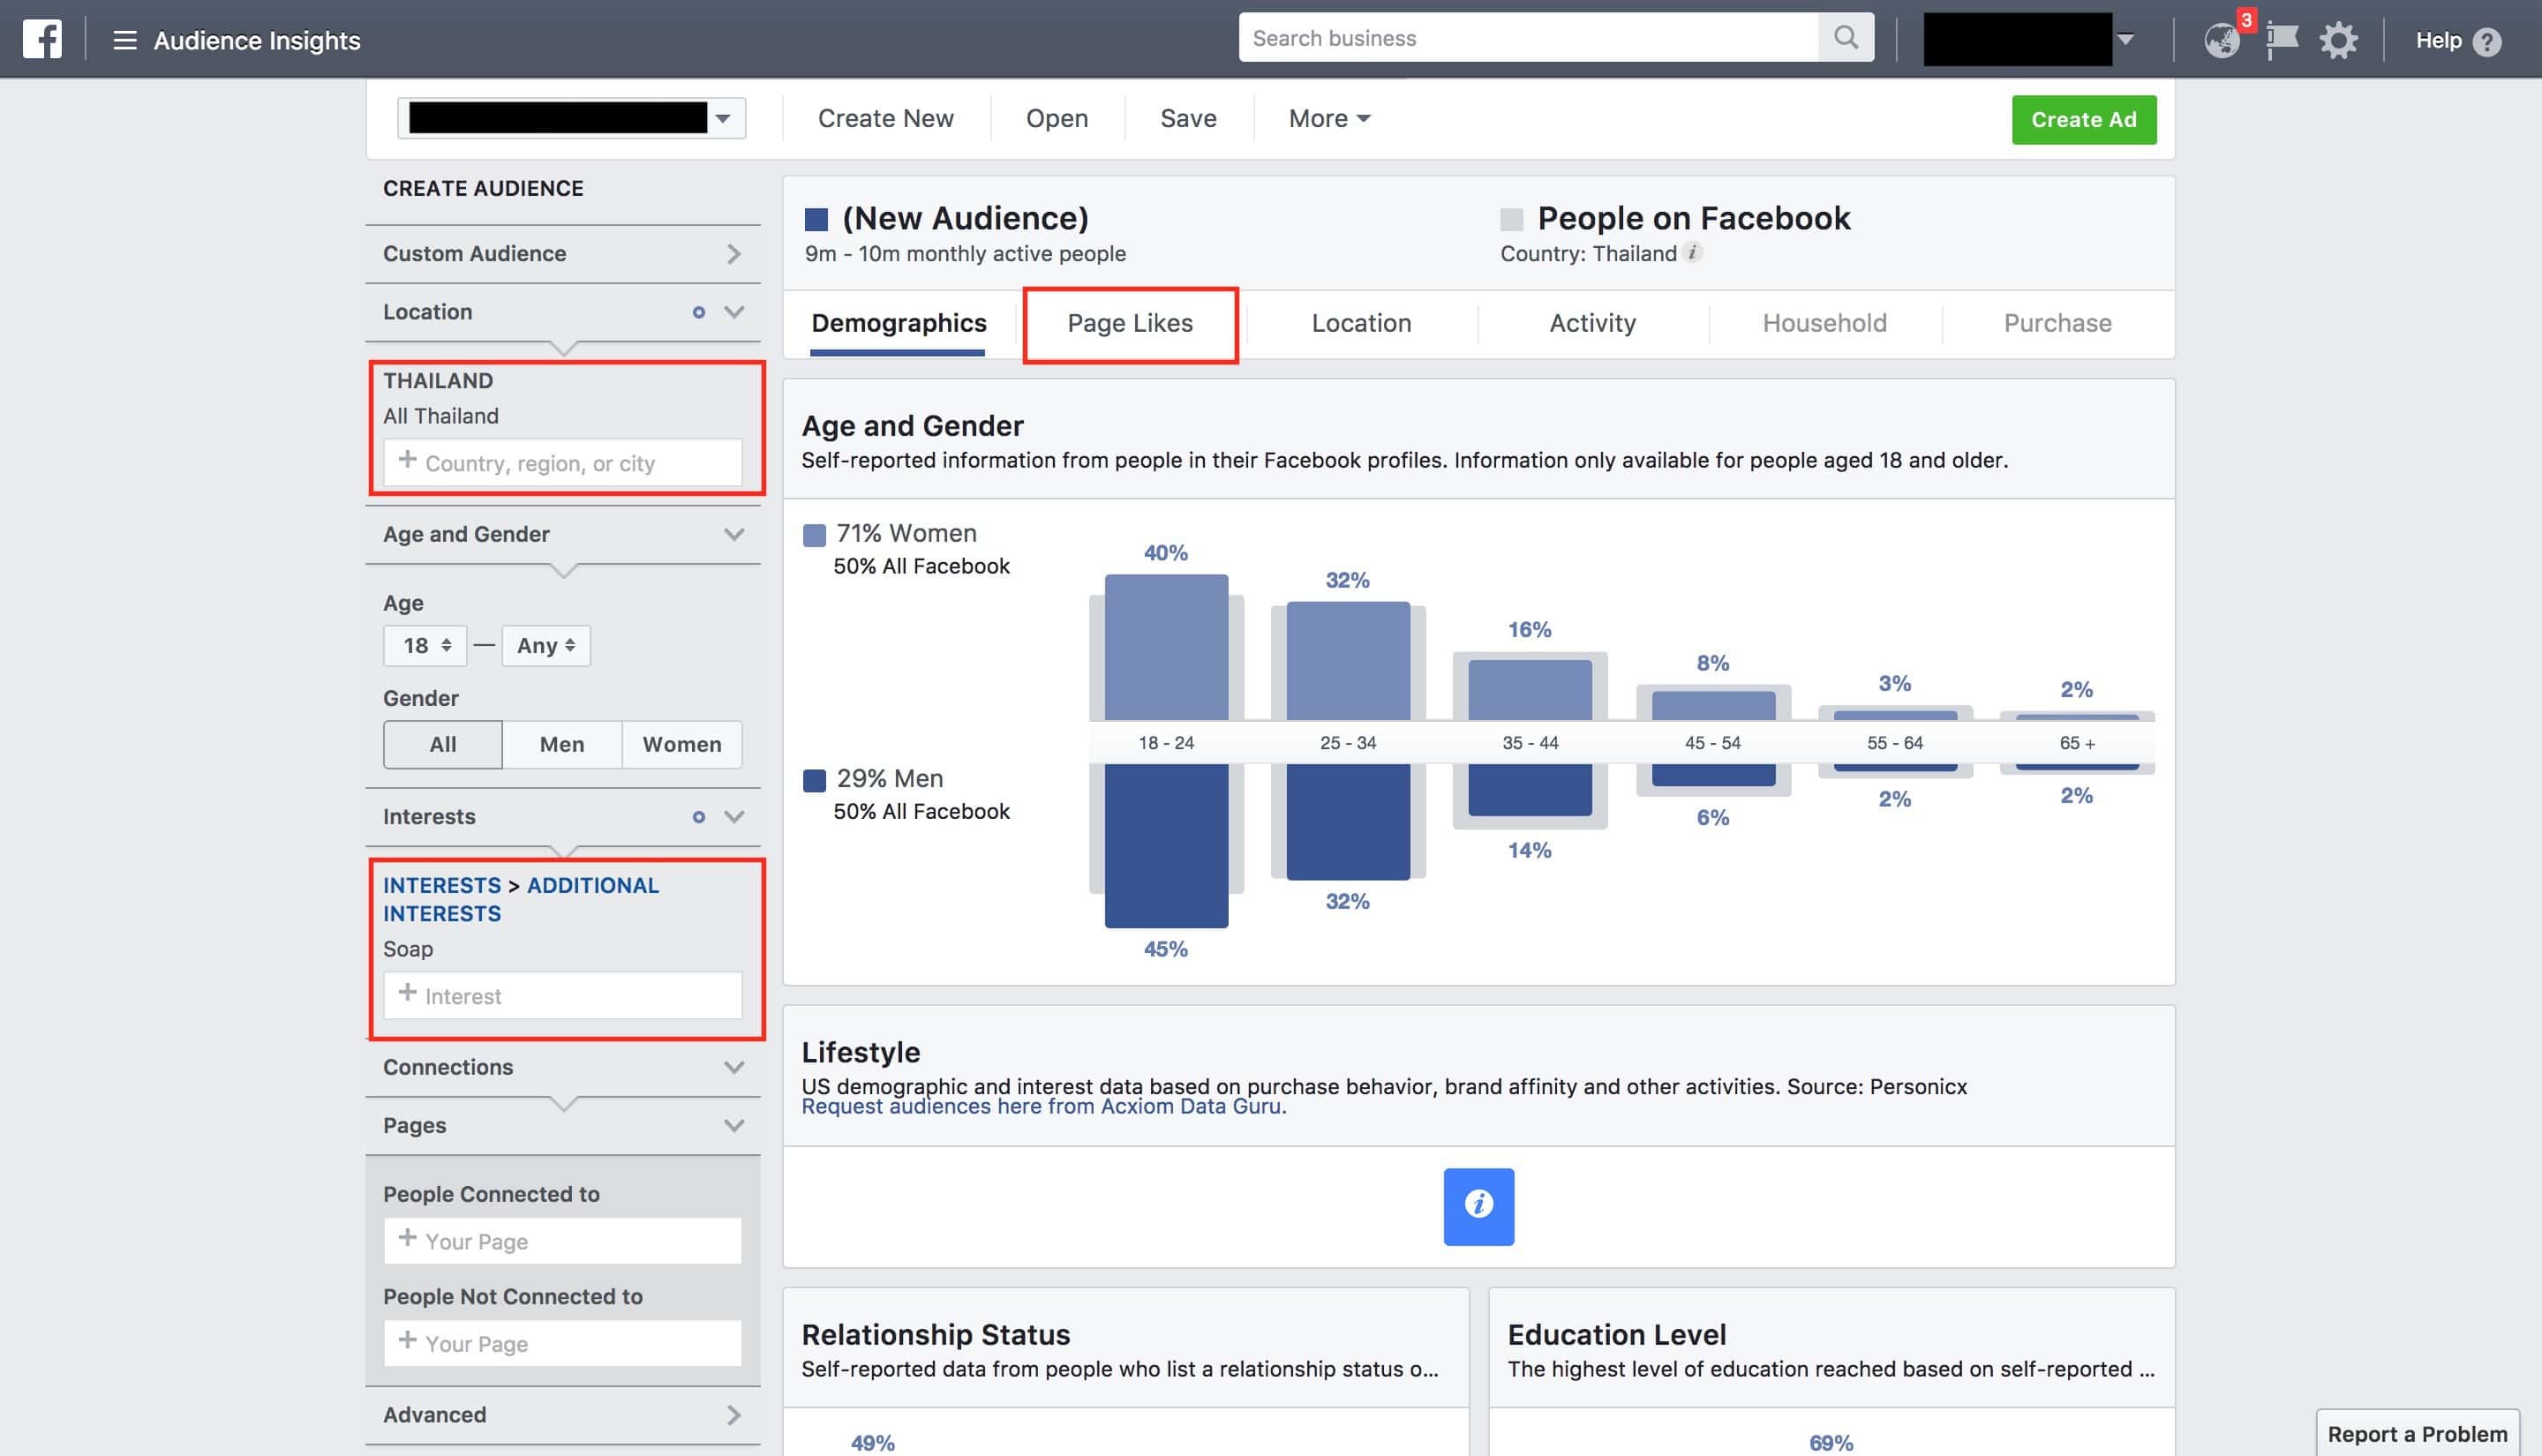Collapse the Age and Gender section
The width and height of the screenshot is (2542, 1456).
(734, 534)
